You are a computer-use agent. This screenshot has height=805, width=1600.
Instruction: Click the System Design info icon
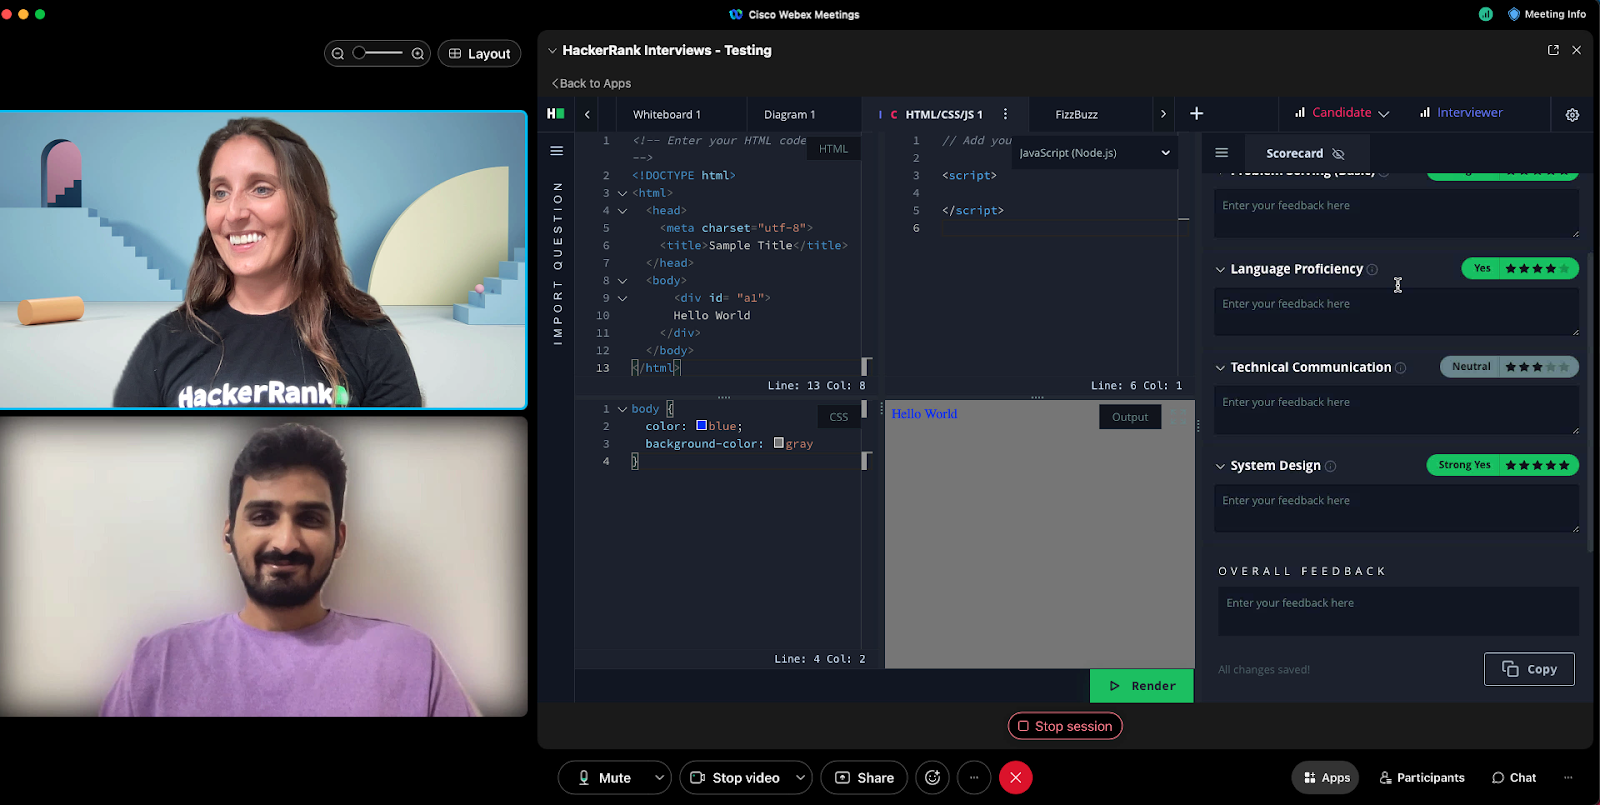click(x=1330, y=466)
